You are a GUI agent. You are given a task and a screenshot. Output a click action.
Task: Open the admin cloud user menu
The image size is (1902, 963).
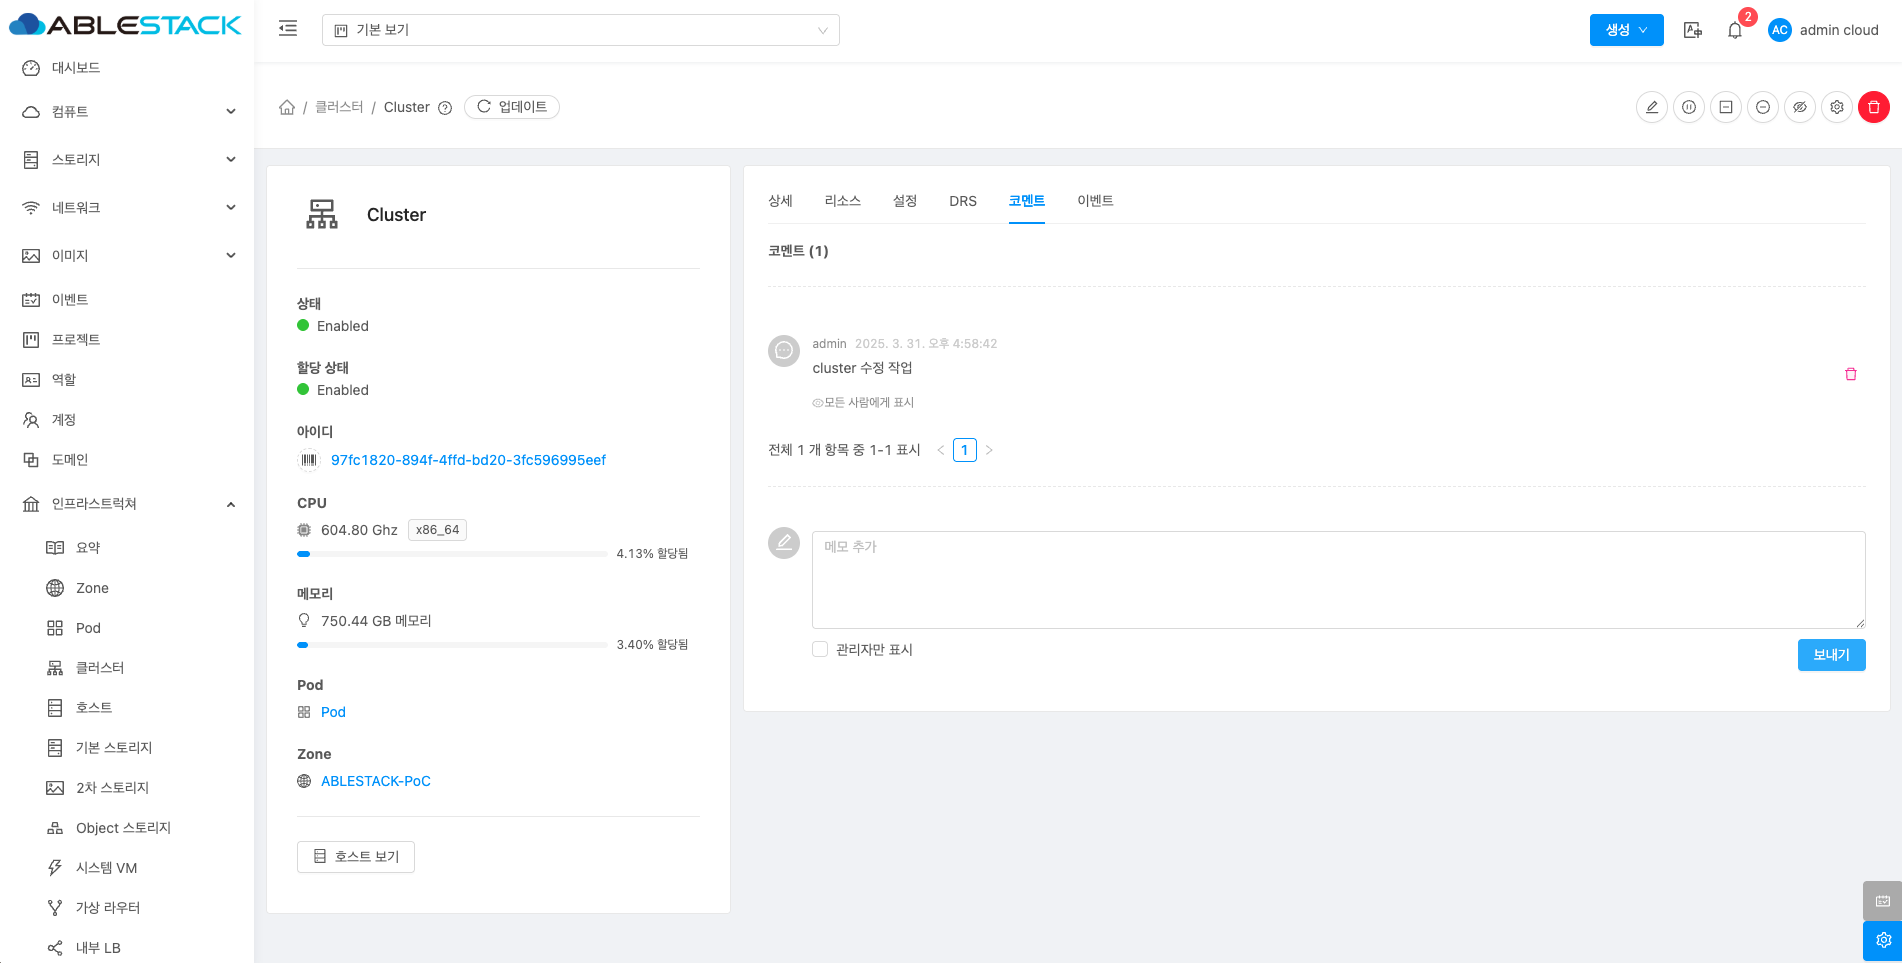click(x=1824, y=30)
